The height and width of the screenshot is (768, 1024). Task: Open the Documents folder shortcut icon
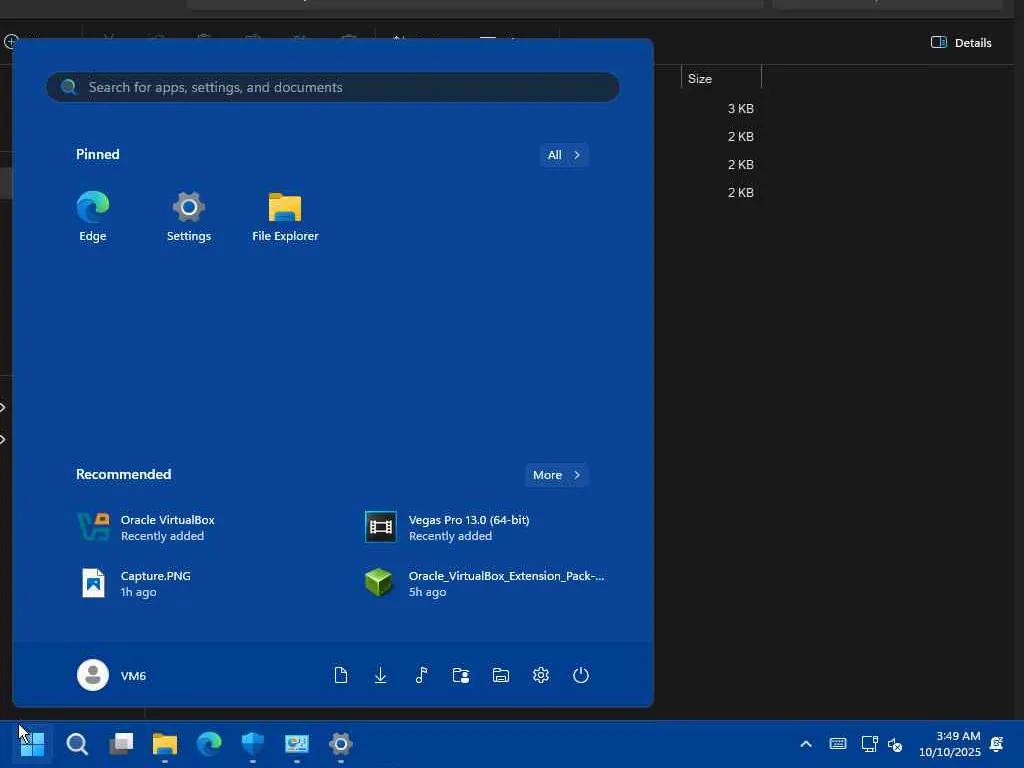(340, 675)
